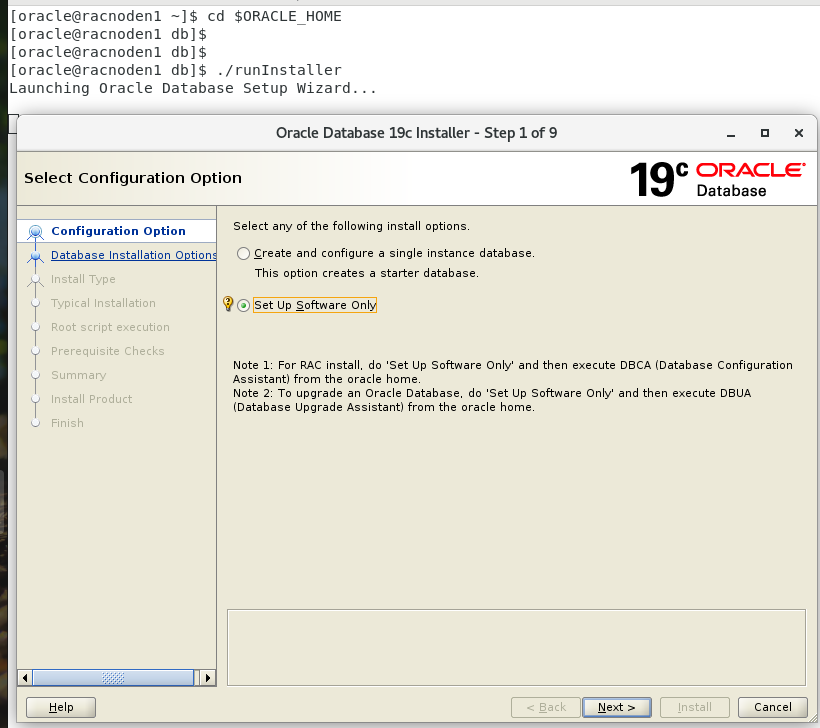Select the Configuration Option step in sidebar

[x=118, y=231]
